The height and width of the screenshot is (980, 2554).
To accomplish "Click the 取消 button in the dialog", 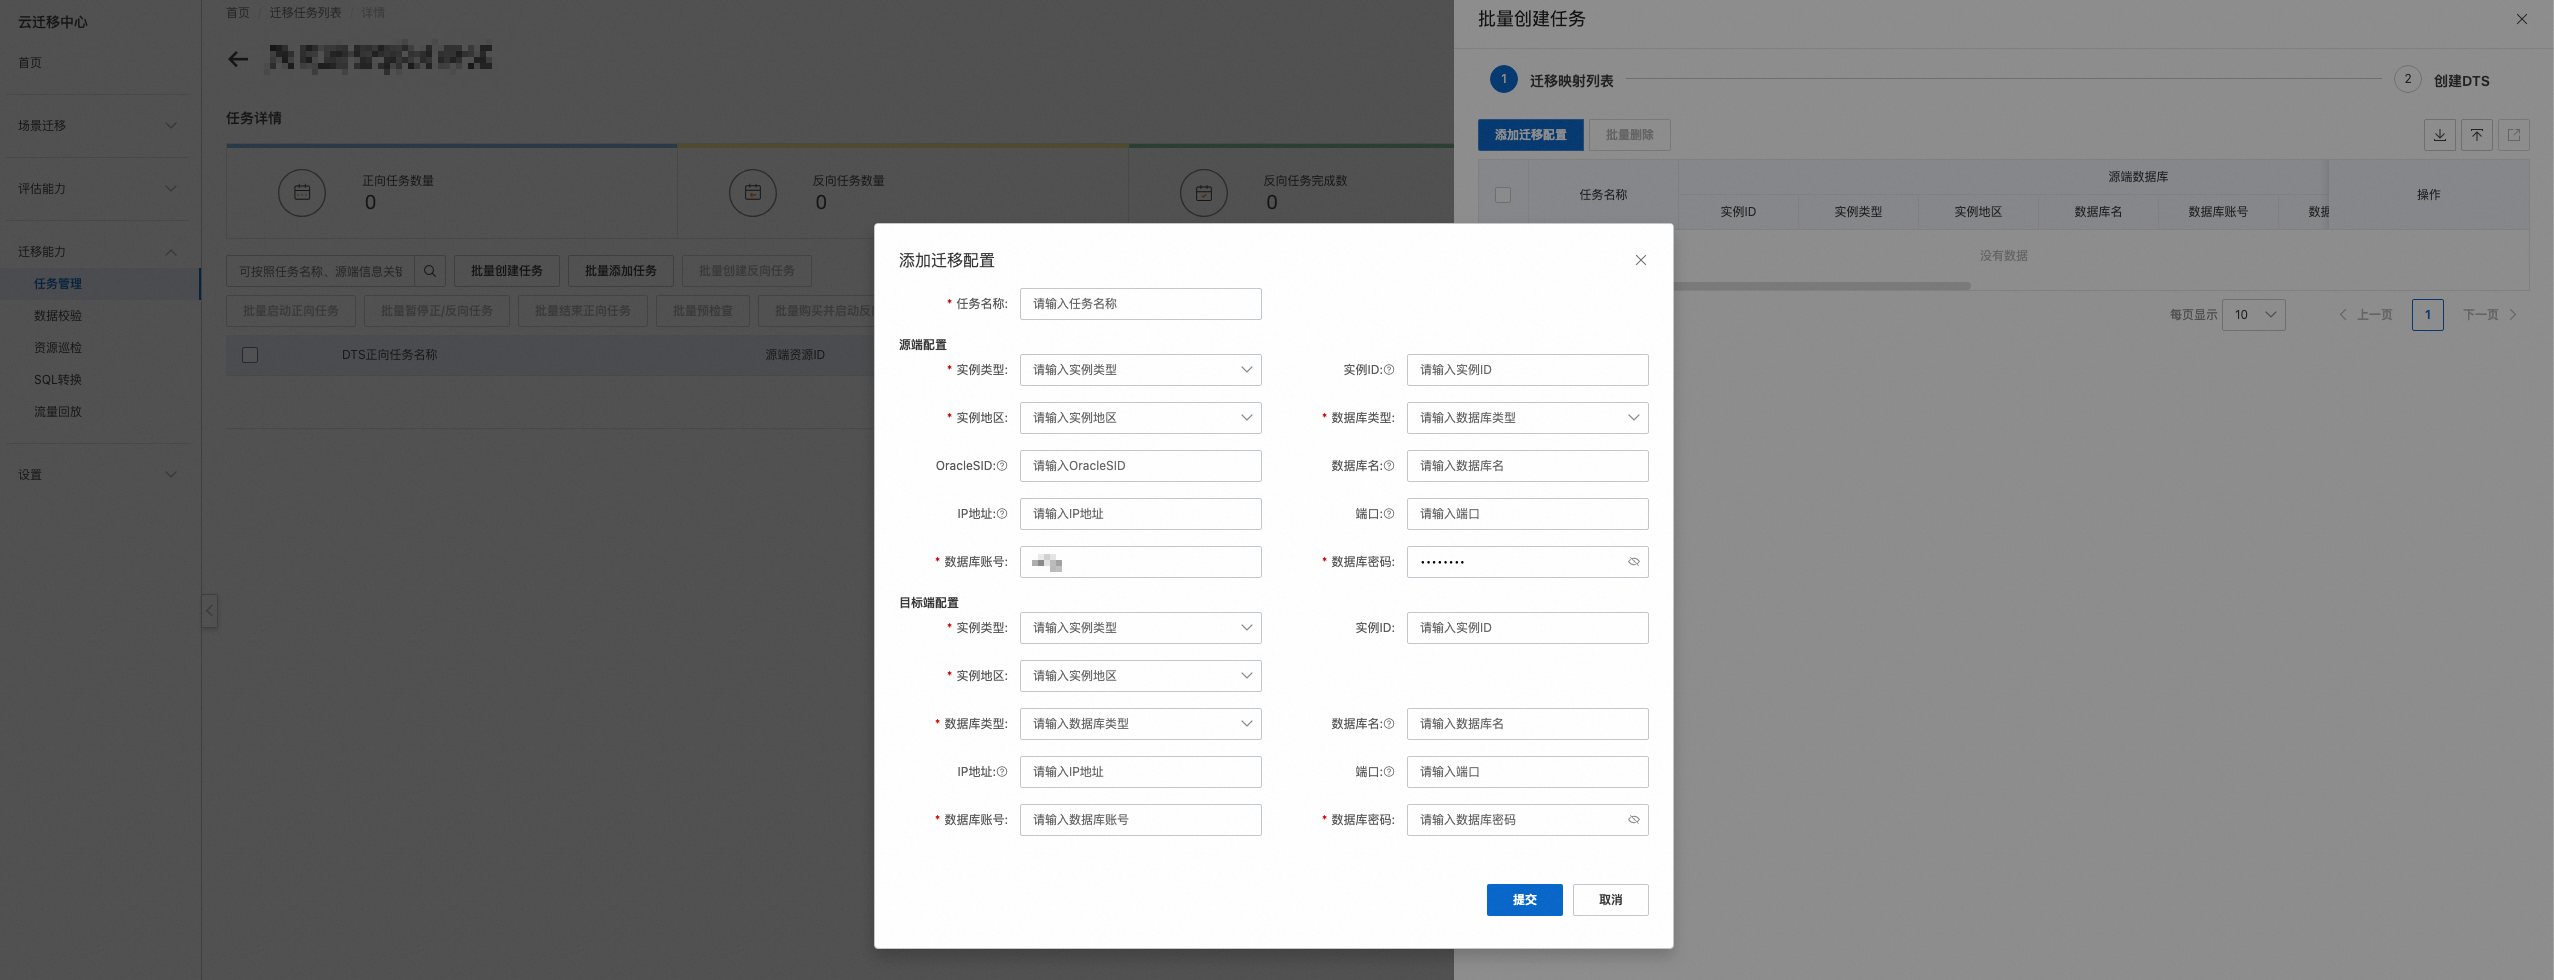I will coord(1610,900).
